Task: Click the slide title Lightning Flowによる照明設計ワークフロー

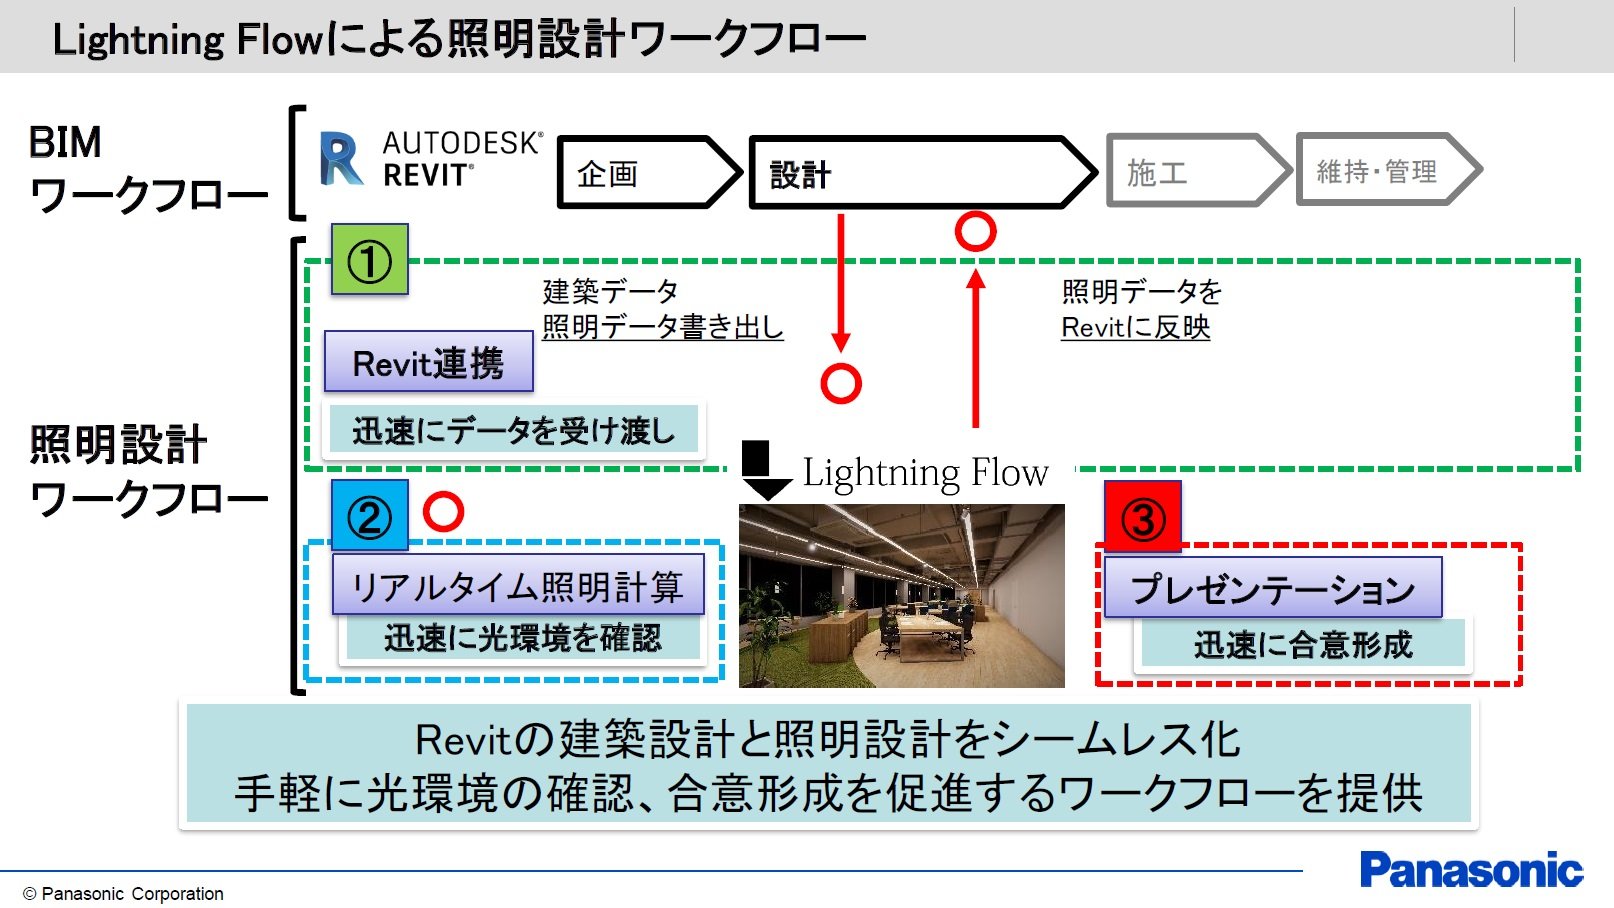Action: (x=458, y=39)
